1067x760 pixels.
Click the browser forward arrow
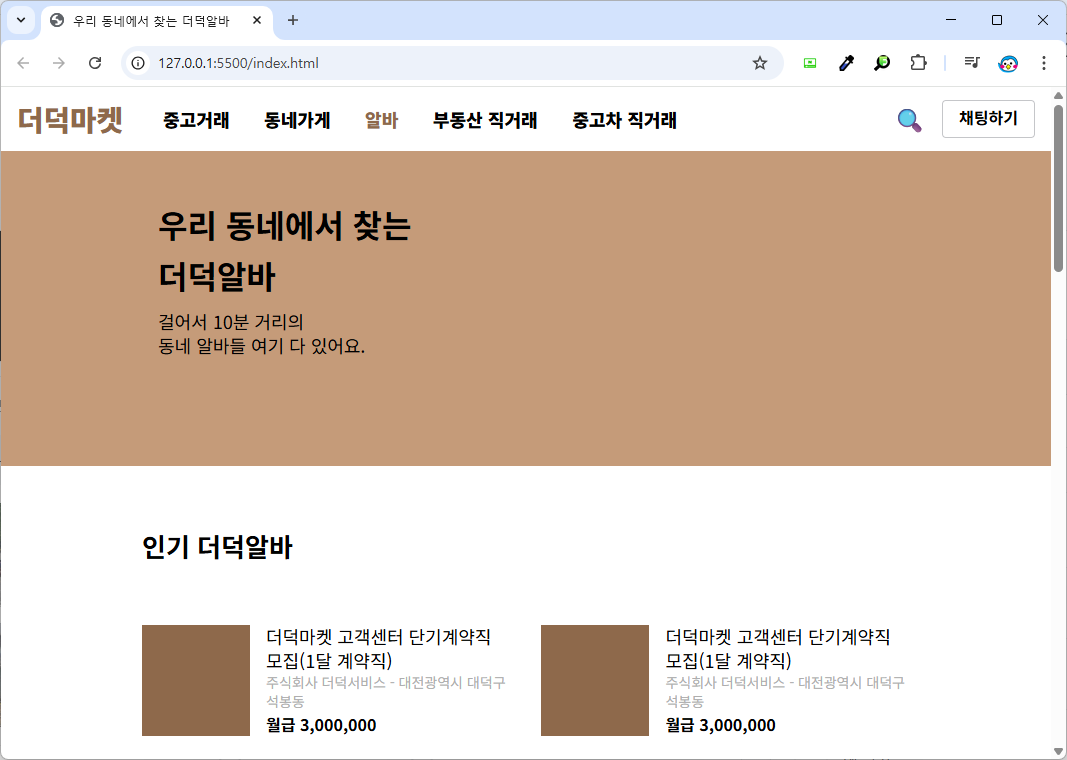click(x=59, y=63)
